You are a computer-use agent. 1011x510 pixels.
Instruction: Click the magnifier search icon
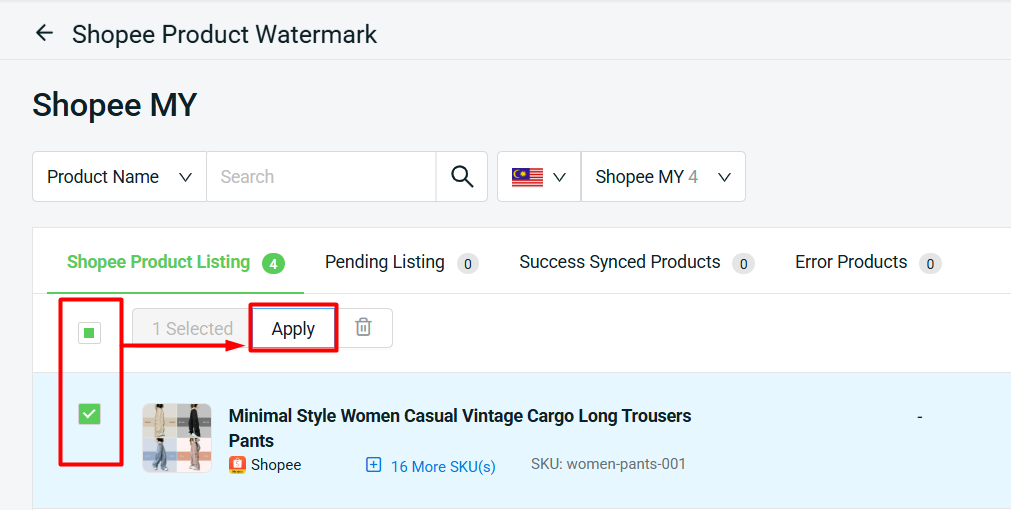[462, 177]
